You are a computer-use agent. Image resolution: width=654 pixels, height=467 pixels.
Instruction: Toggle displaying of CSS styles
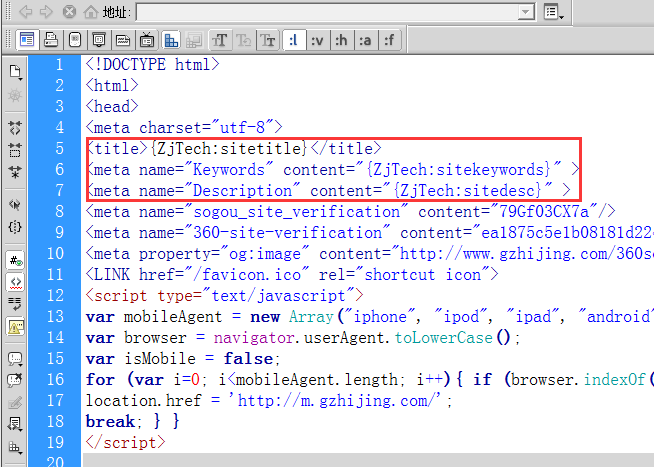point(171,40)
